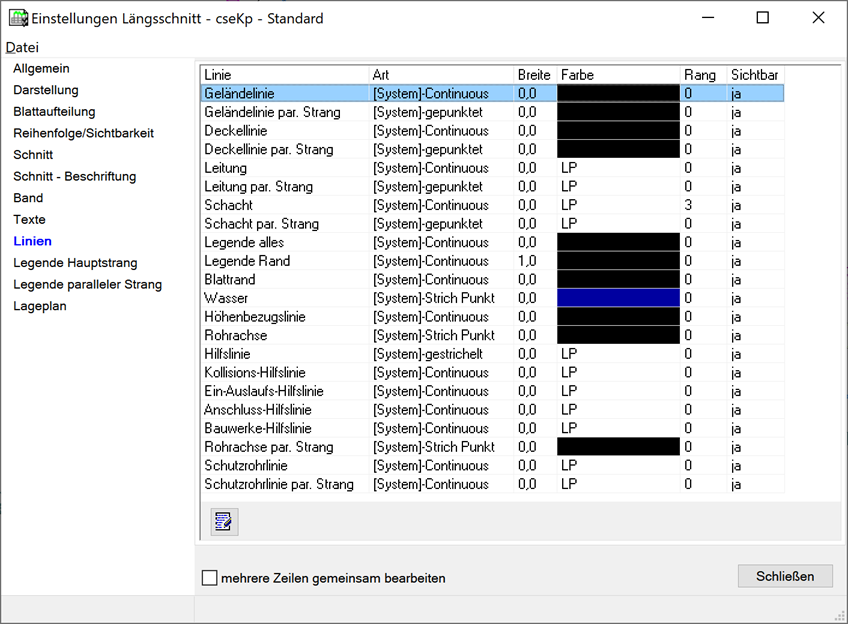
Task: Switch to Darstellung settings page
Action: 46,90
